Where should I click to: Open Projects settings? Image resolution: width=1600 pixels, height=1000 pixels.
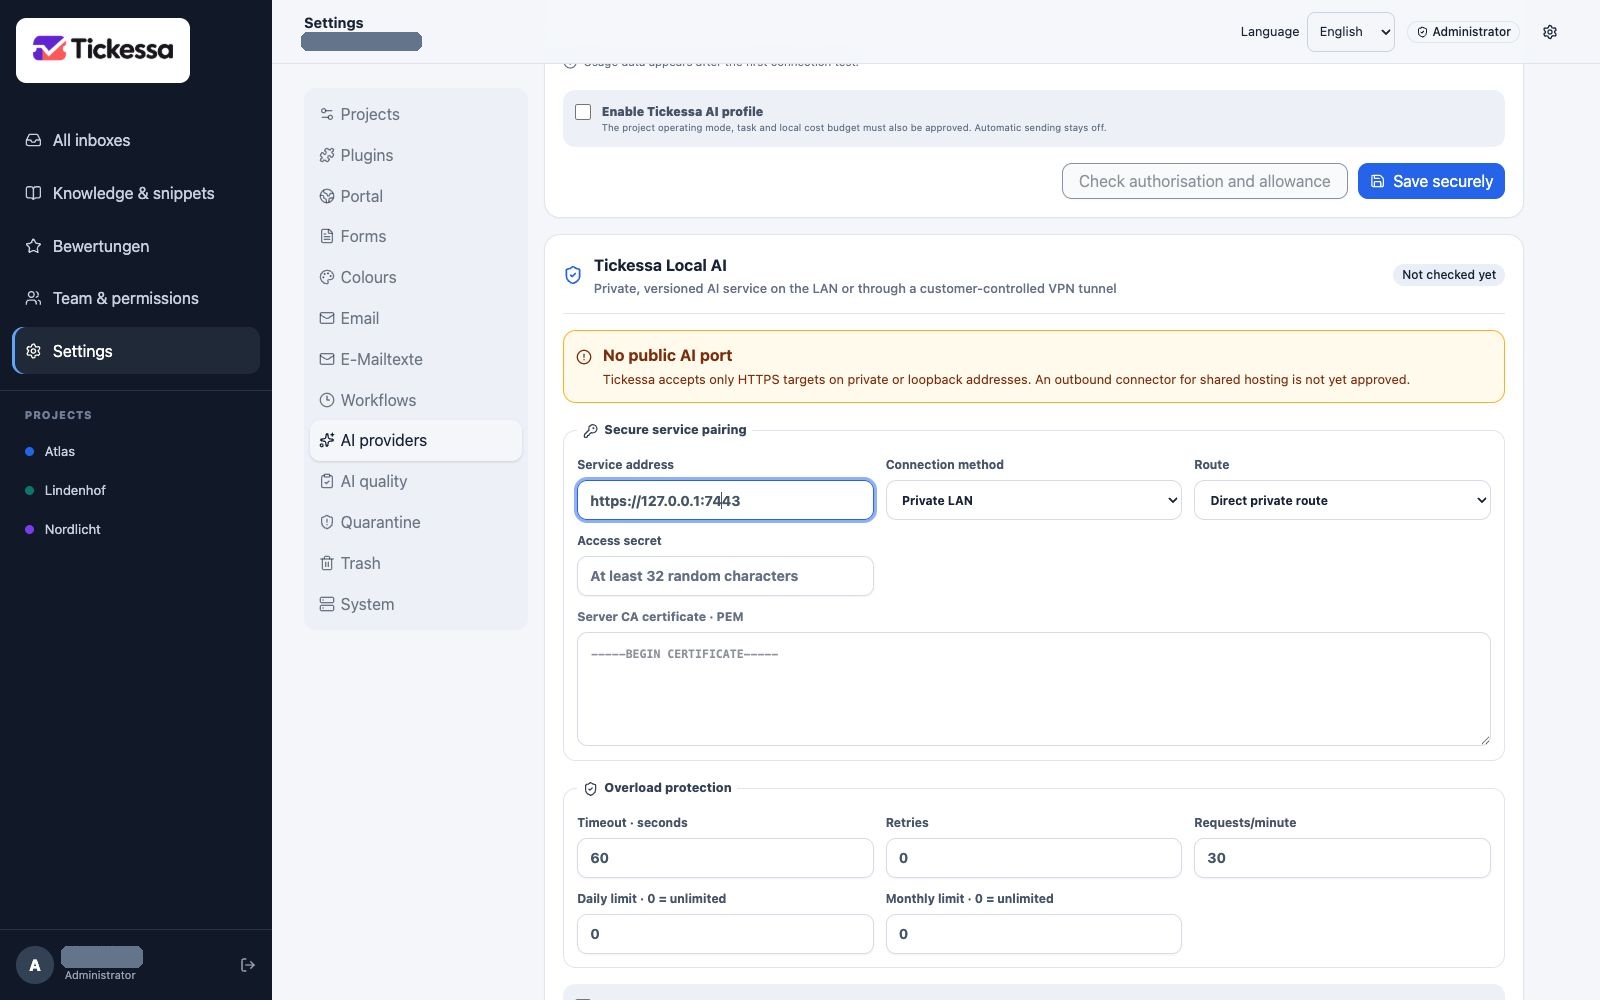click(x=416, y=114)
